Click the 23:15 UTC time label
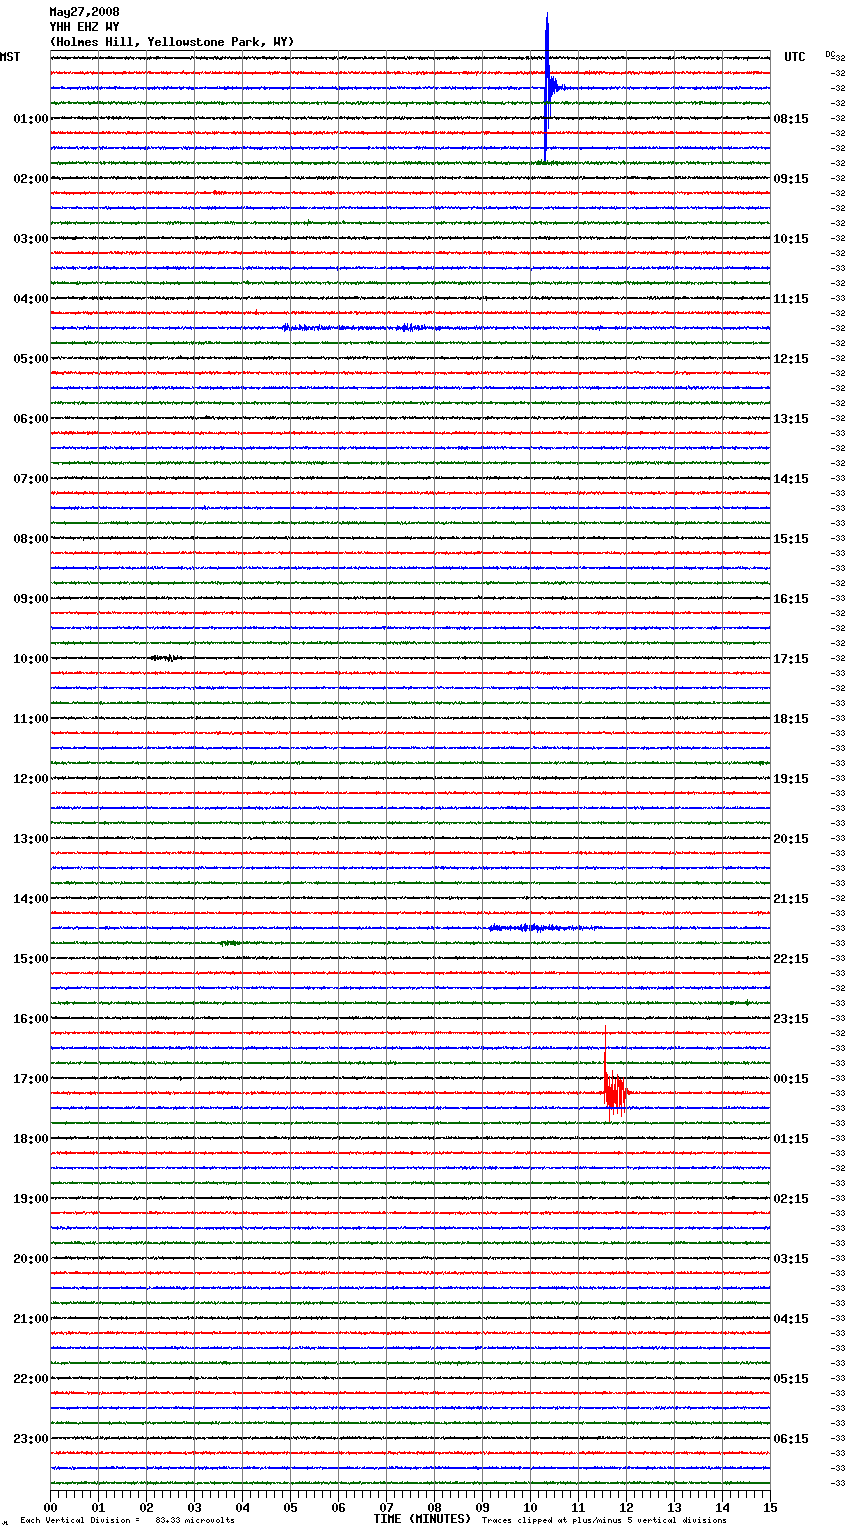Viewport: 850px width, 1534px height. click(x=791, y=1019)
